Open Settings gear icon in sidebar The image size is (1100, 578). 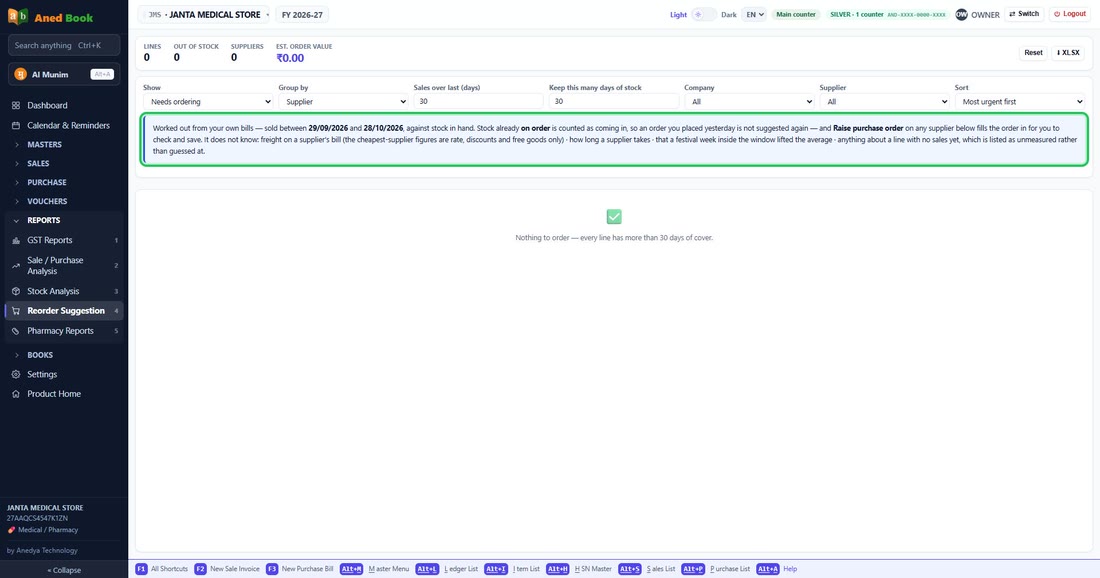[x=15, y=375]
